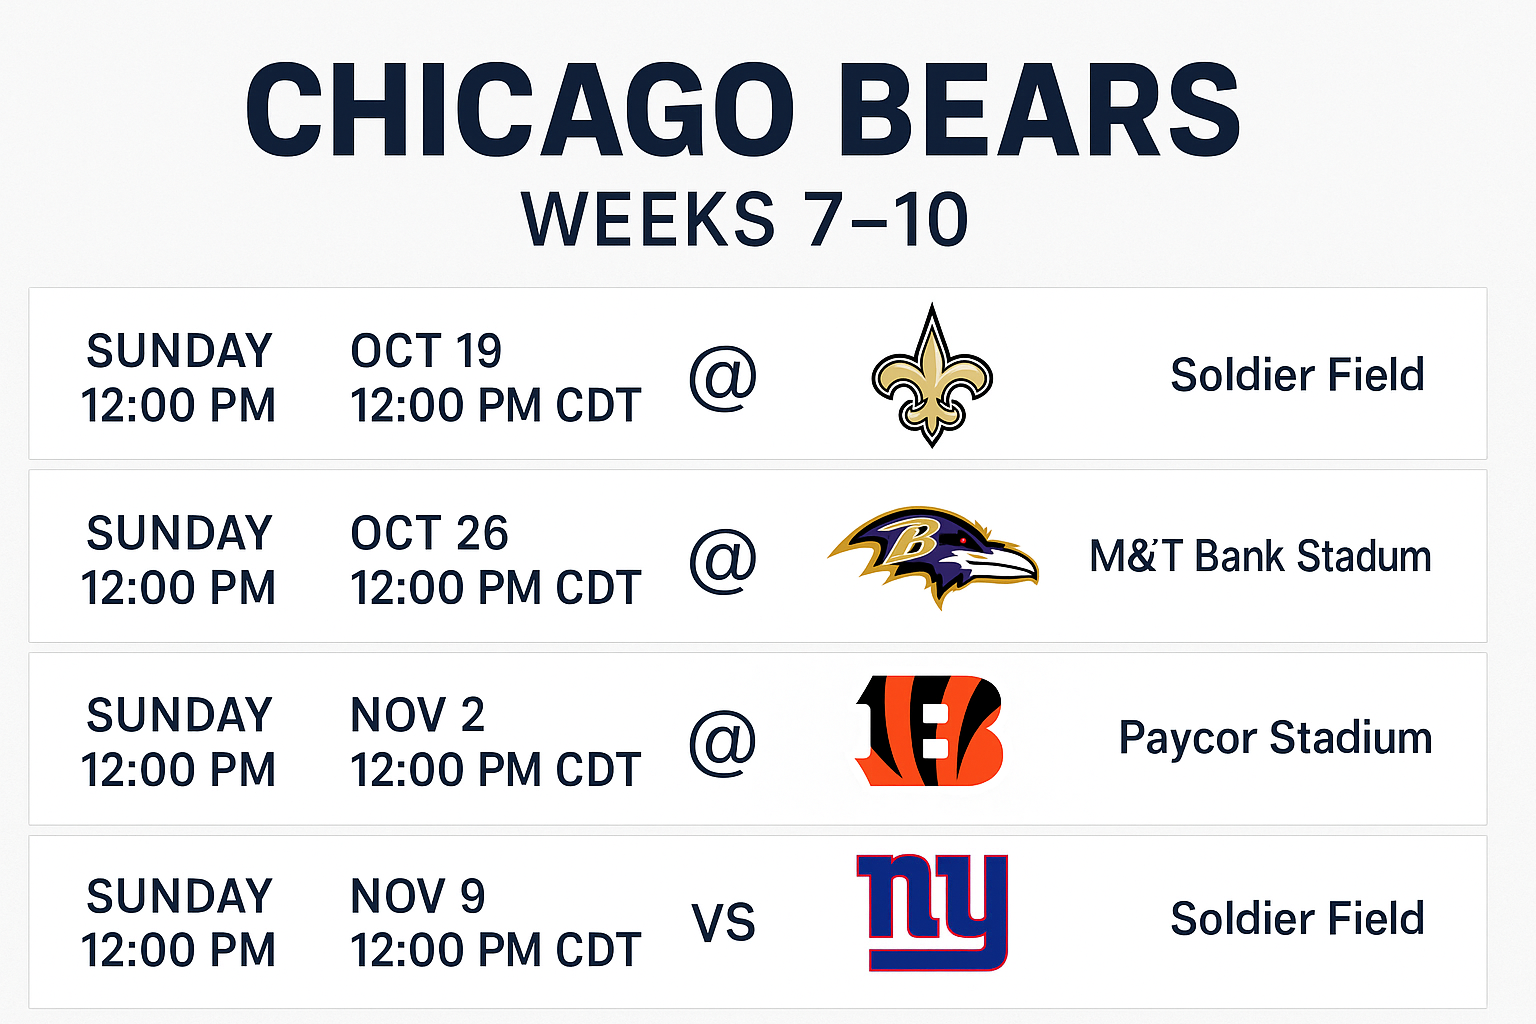Select the Chicago Bears title heading
Image resolution: width=1536 pixels, height=1024 pixels.
click(742, 110)
